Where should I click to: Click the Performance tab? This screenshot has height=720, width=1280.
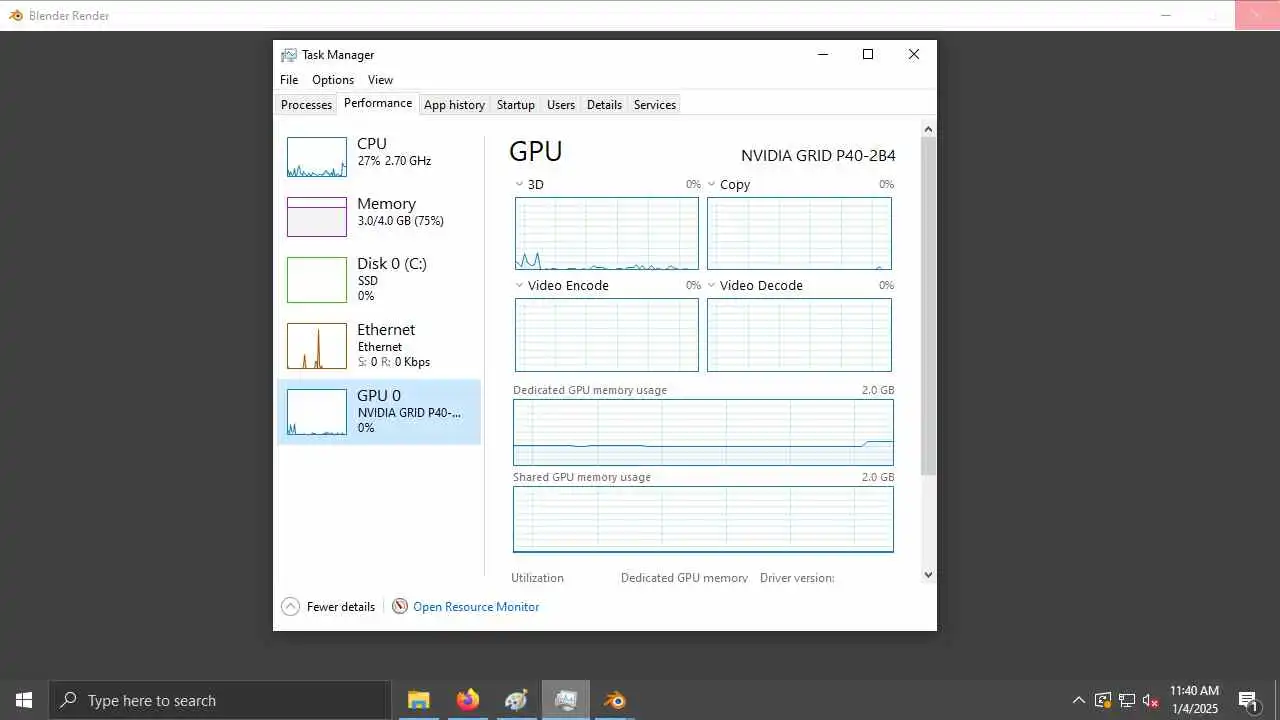tap(378, 103)
